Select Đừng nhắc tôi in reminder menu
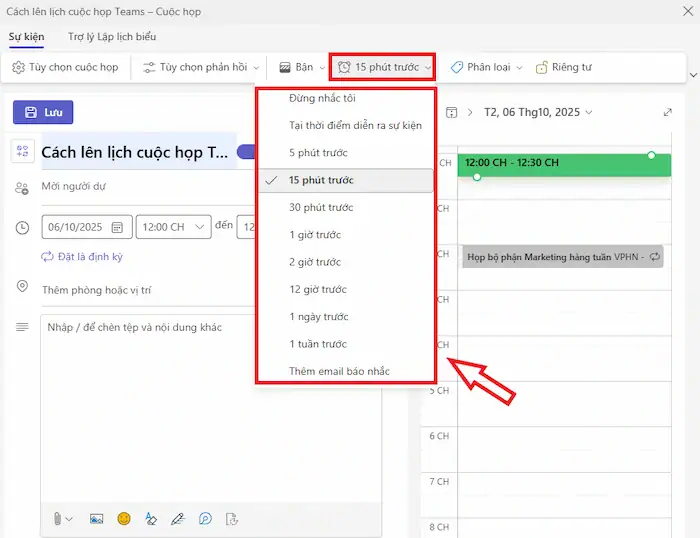 click(x=322, y=98)
